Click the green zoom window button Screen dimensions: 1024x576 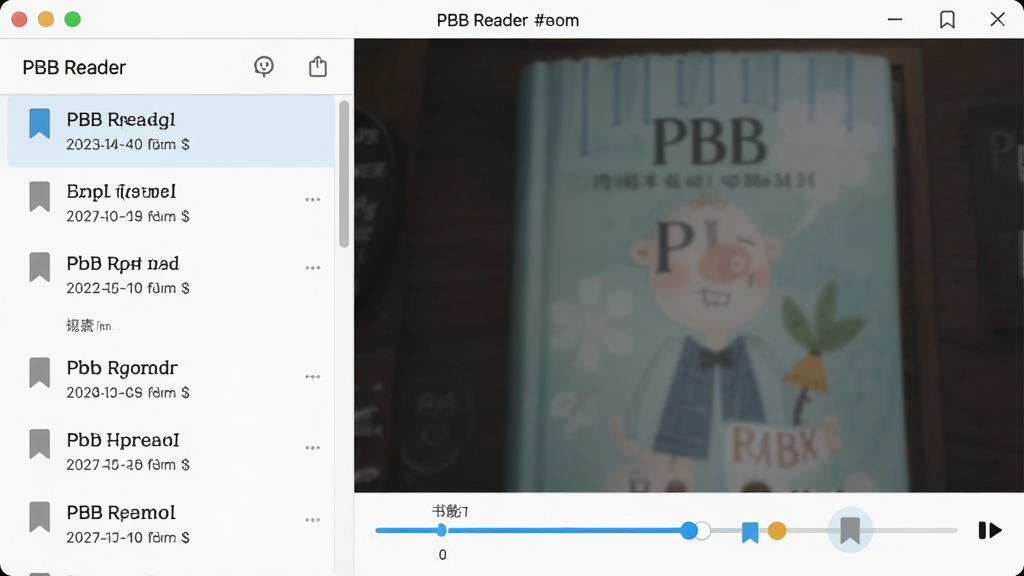coord(72,19)
